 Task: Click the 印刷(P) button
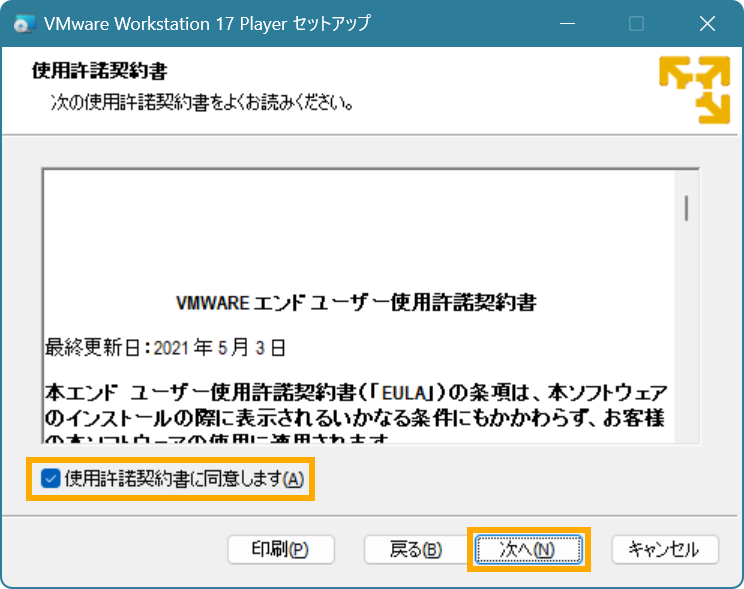(281, 550)
